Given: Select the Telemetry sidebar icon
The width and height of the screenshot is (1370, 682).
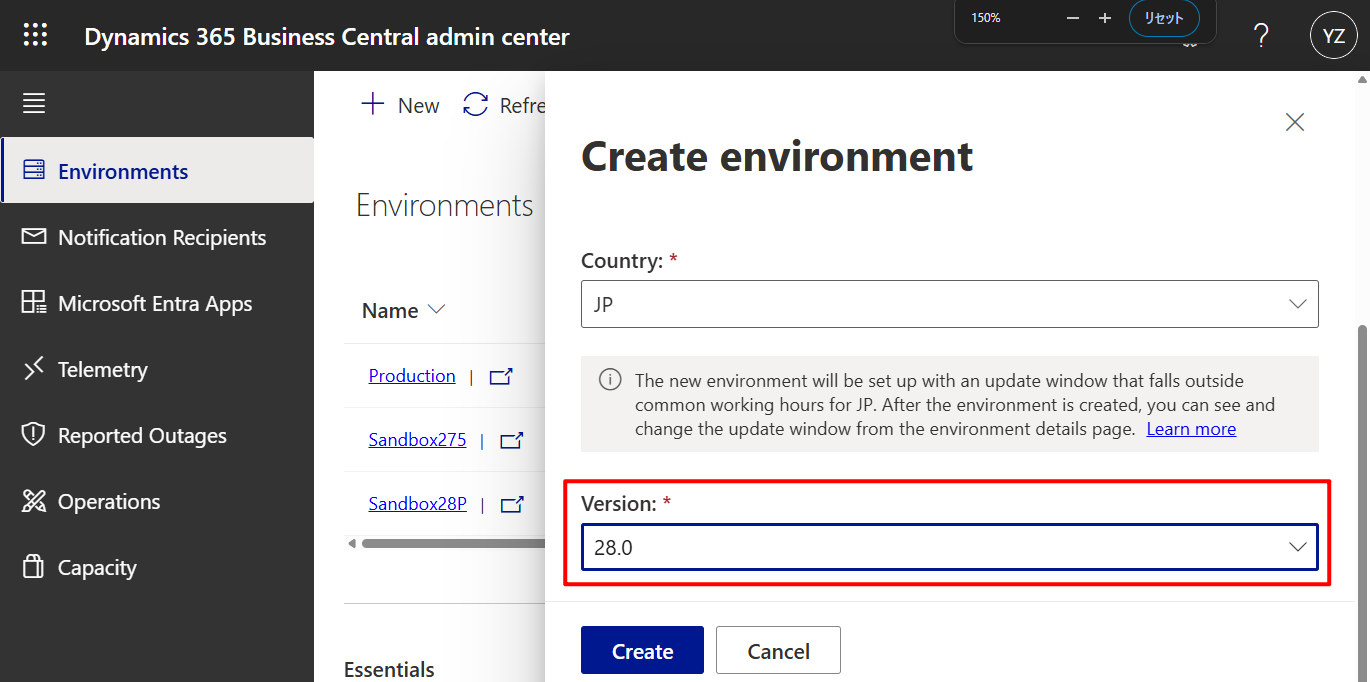Looking at the screenshot, I should click(33, 369).
